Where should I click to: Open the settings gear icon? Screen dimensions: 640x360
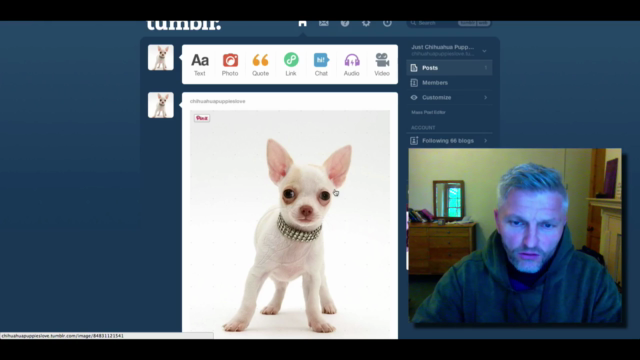point(366,23)
